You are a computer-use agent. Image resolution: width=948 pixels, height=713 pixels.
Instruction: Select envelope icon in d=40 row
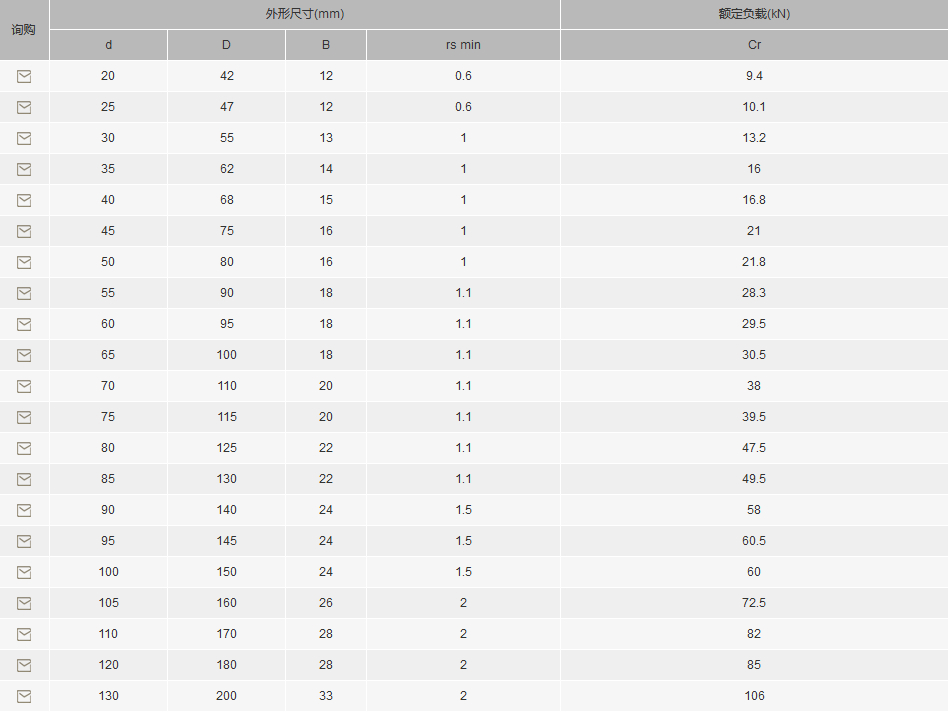(24, 200)
